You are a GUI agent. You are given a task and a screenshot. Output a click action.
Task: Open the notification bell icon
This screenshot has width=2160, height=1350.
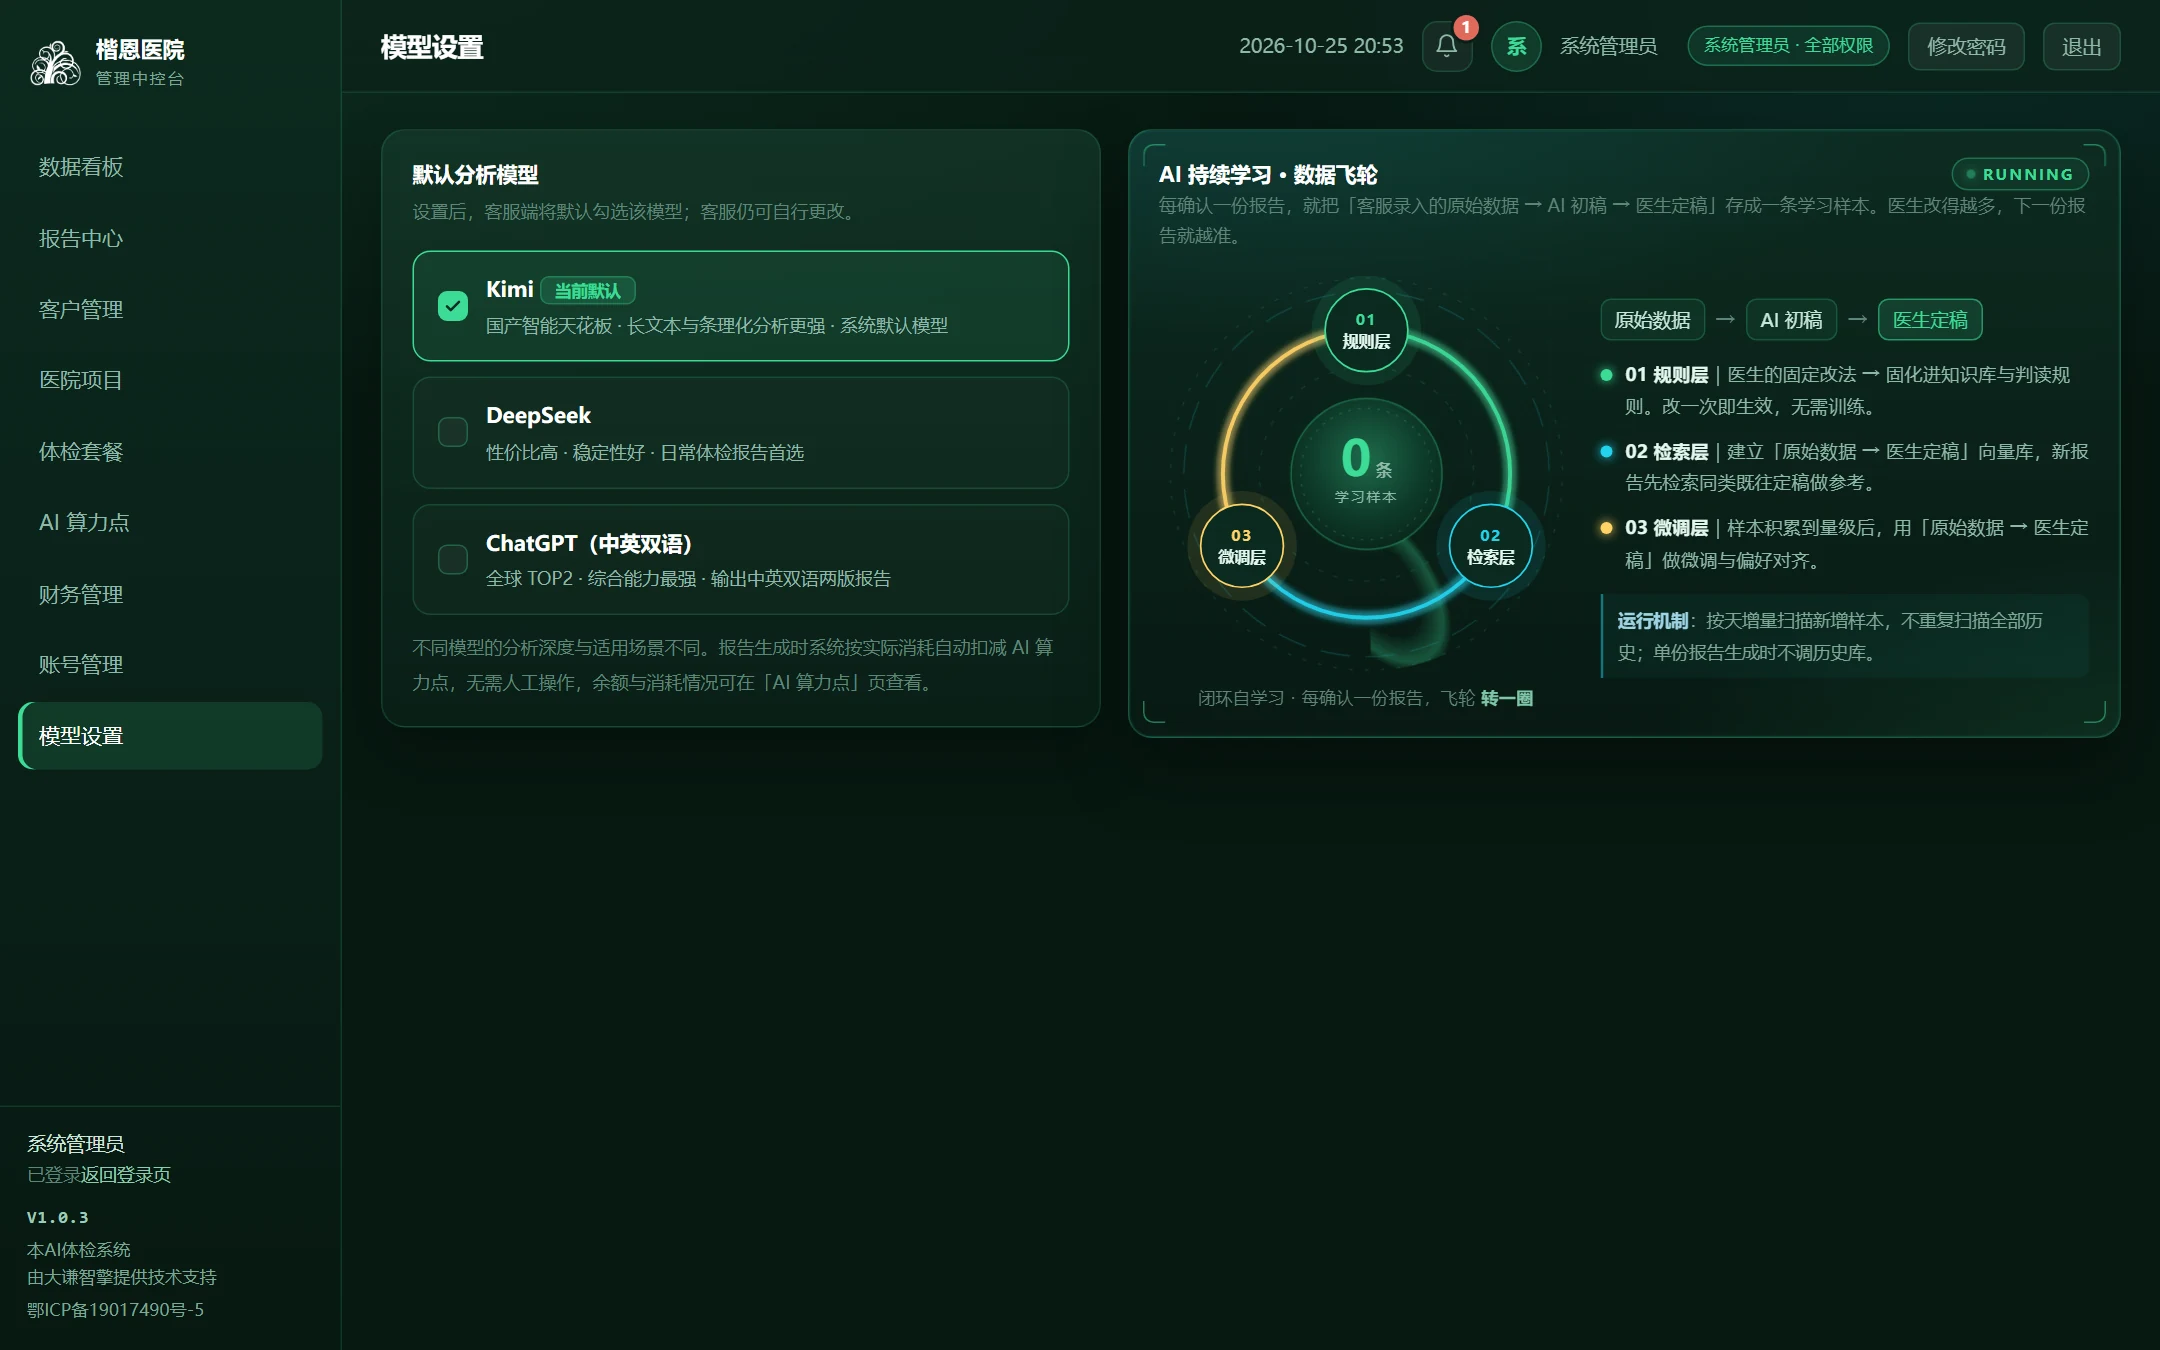coord(1446,46)
